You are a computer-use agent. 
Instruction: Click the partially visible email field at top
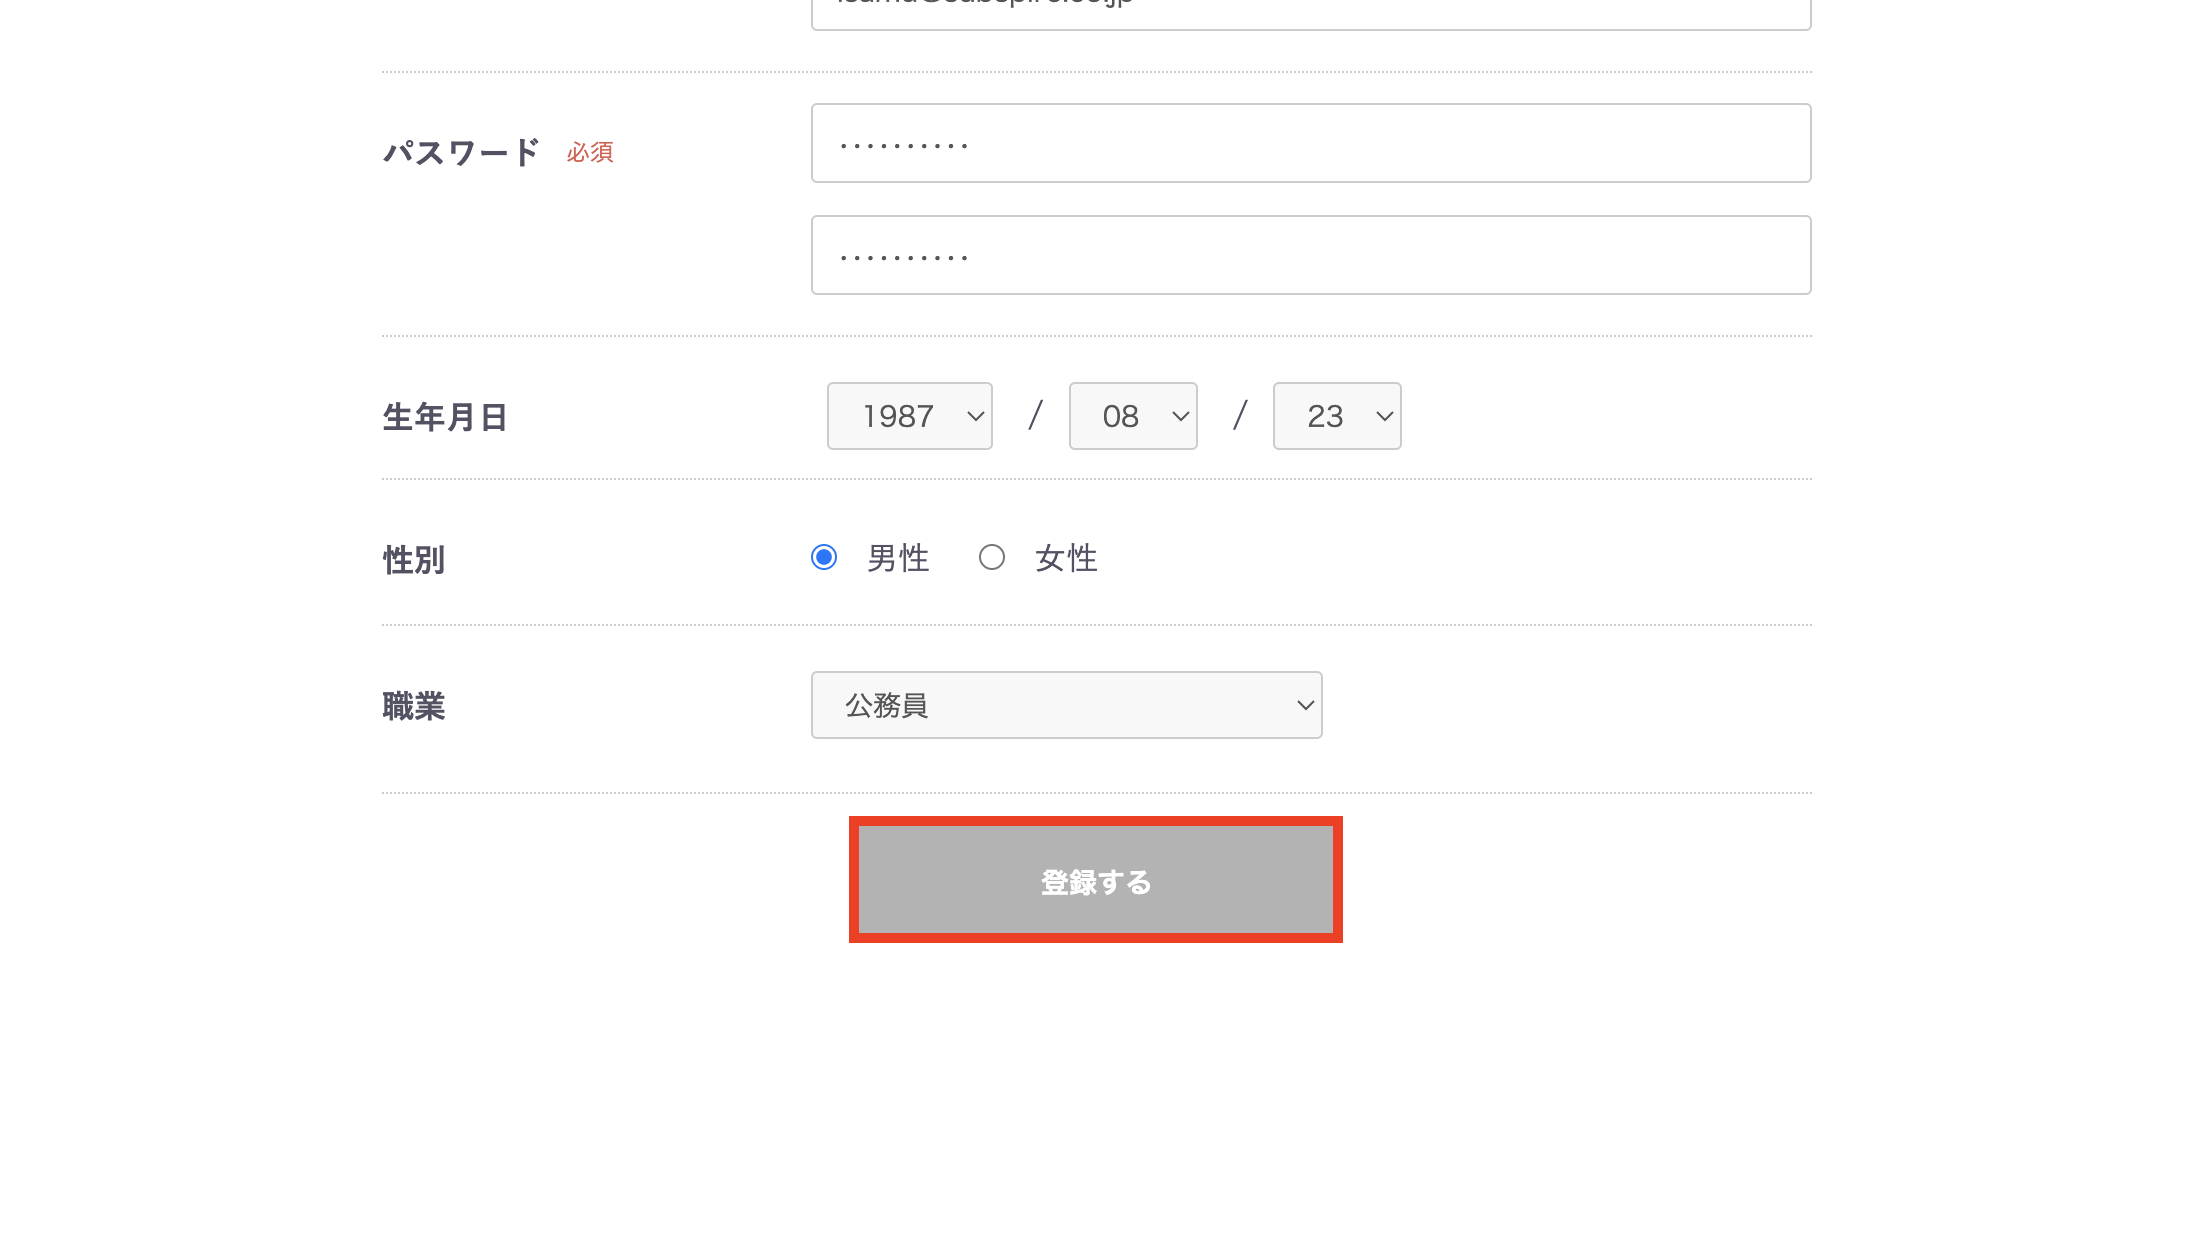[x=1310, y=14]
